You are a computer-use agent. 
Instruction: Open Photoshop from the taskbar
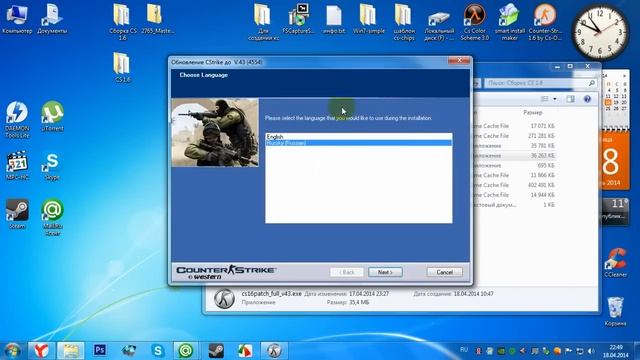coord(100,350)
